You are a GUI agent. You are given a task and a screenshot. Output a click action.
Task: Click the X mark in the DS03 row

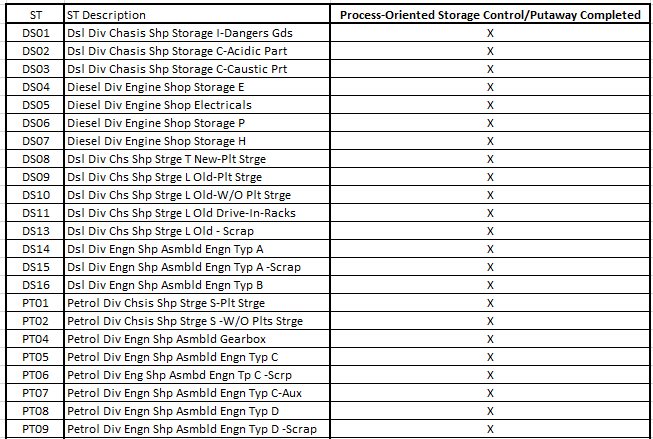point(490,69)
